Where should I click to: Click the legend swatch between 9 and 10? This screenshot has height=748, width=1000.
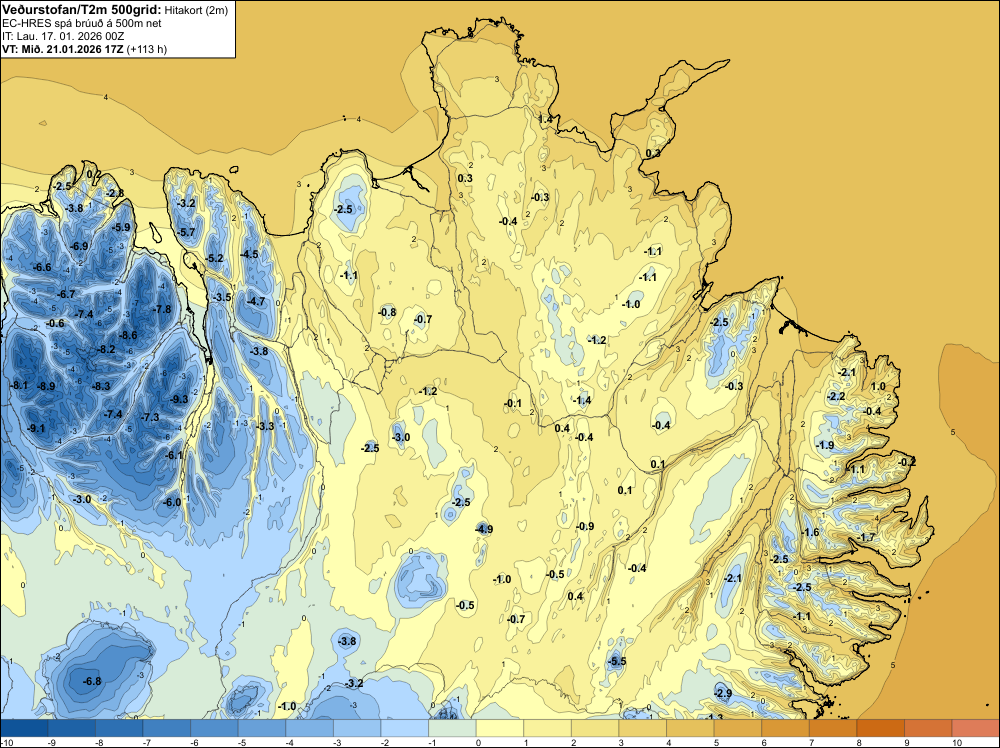tap(929, 728)
